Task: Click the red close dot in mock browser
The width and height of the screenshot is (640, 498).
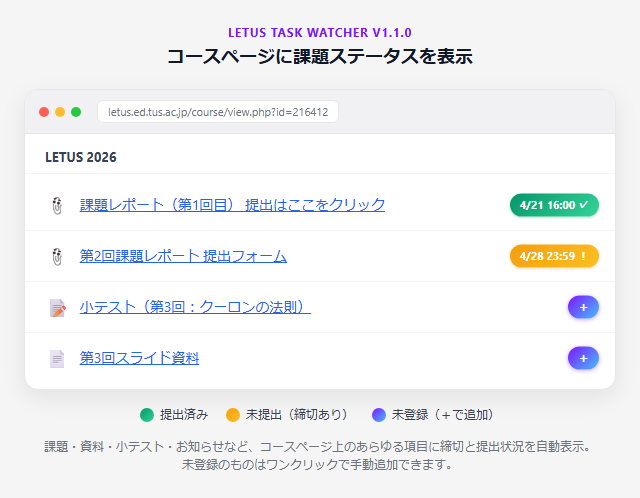Action: [44, 112]
